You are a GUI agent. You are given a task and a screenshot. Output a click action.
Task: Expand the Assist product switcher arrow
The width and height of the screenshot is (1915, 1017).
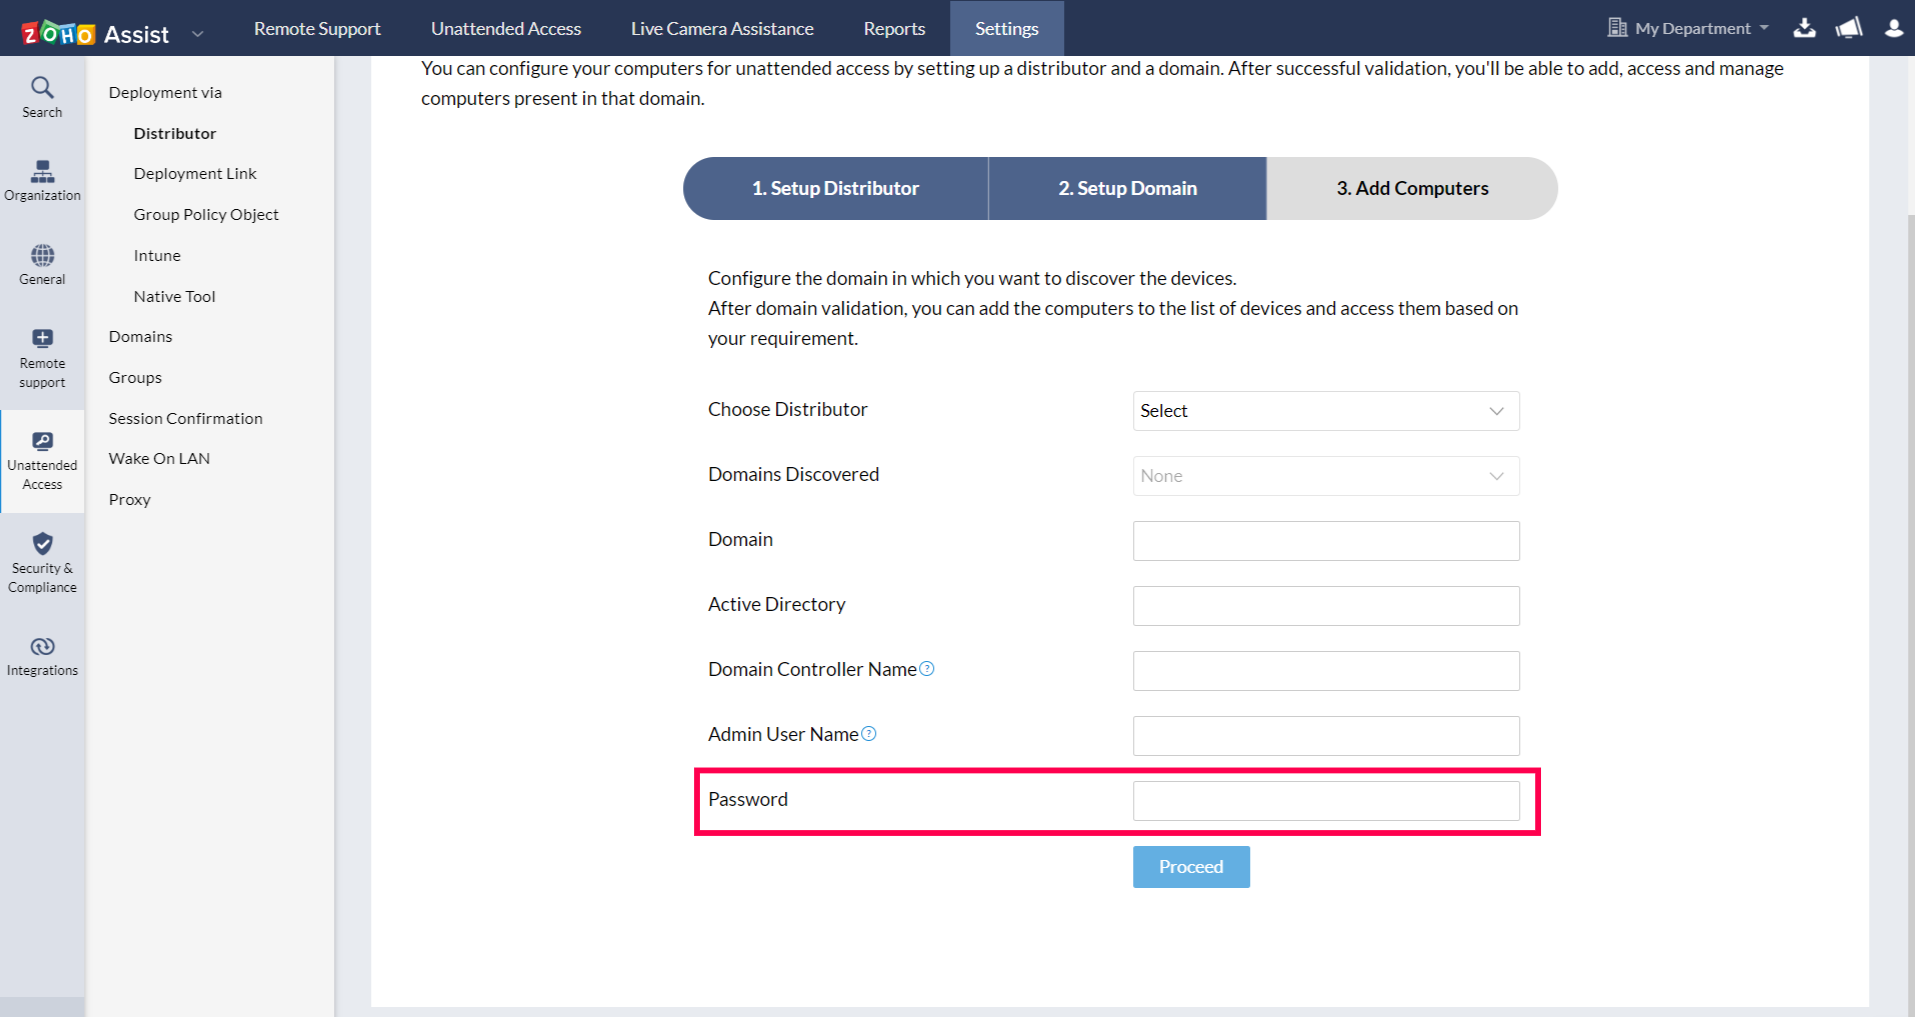pyautogui.click(x=197, y=31)
